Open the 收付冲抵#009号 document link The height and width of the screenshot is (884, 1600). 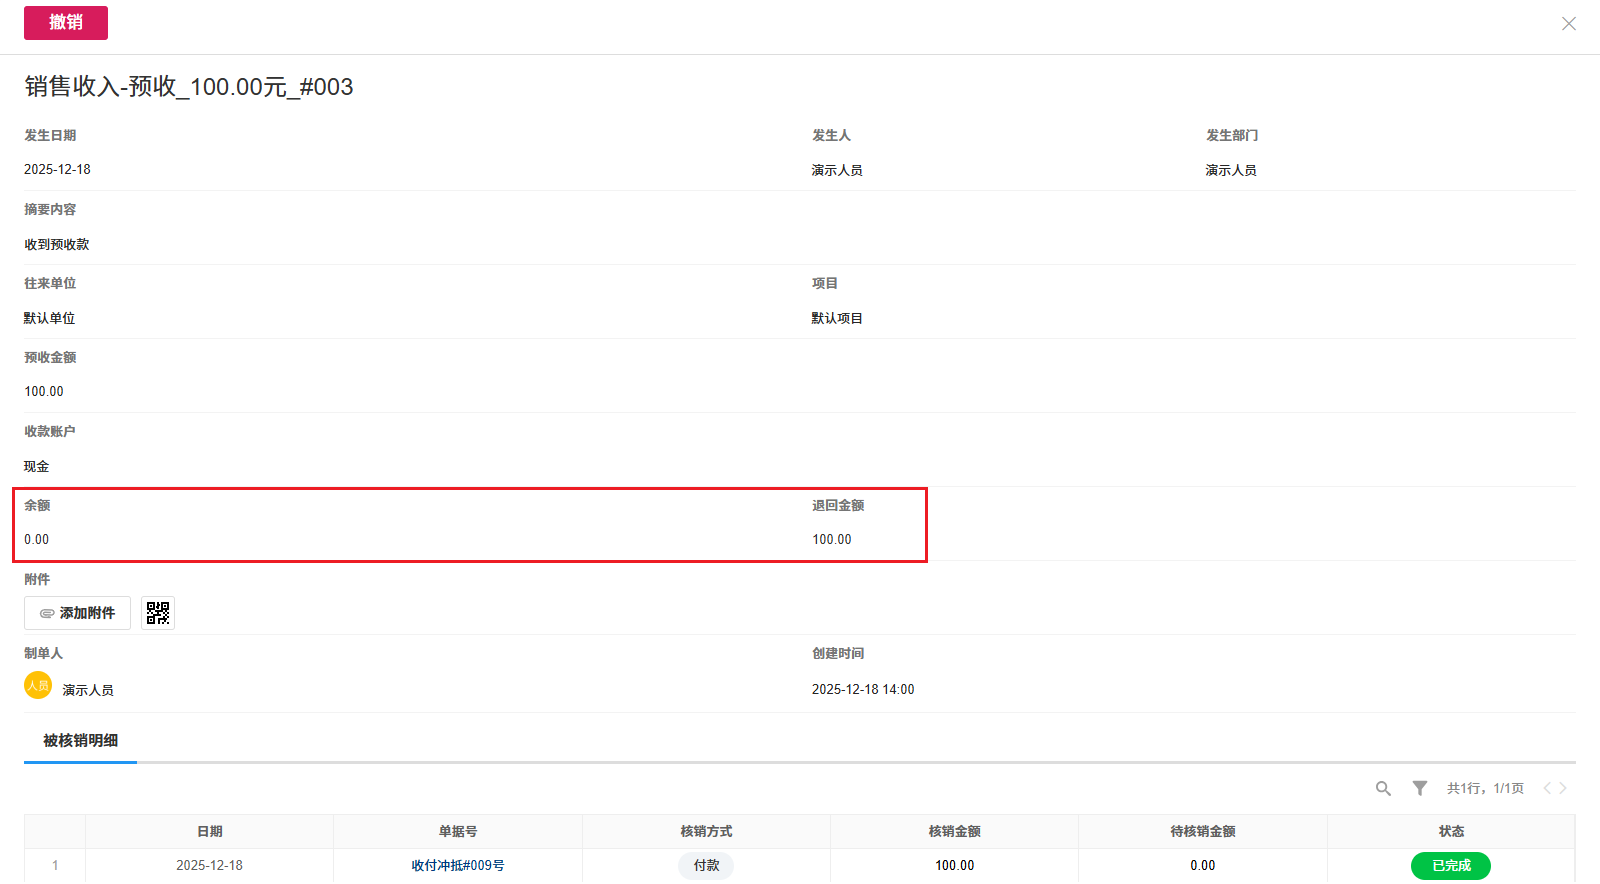click(x=458, y=866)
